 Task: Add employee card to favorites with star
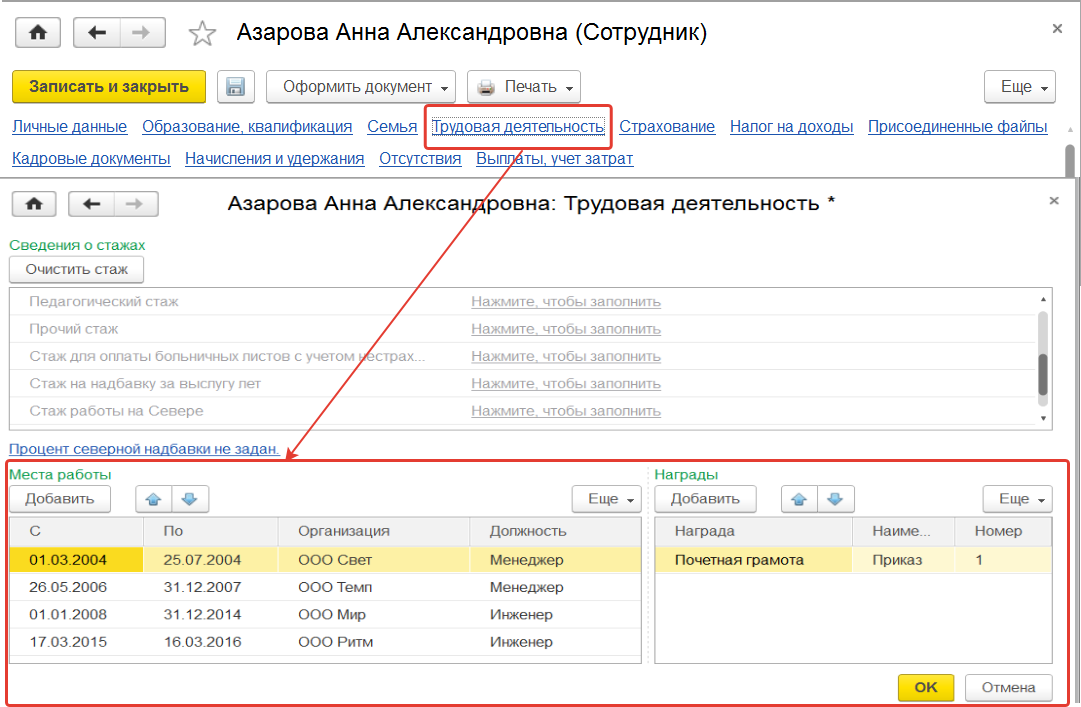coord(202,34)
